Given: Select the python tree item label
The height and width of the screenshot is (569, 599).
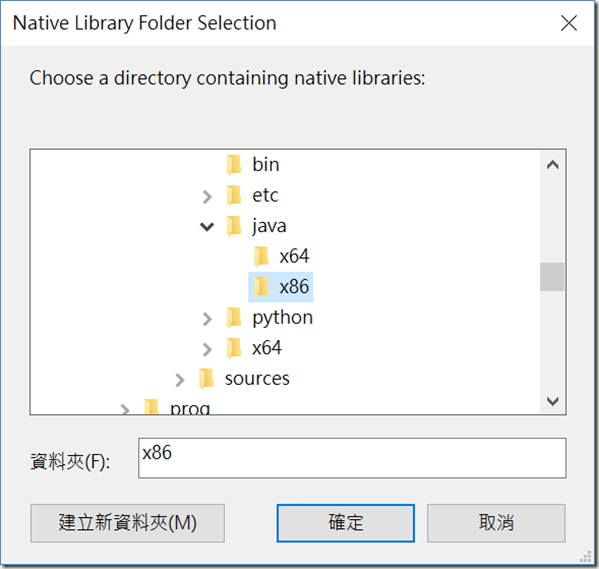Looking at the screenshot, I should 283,318.
